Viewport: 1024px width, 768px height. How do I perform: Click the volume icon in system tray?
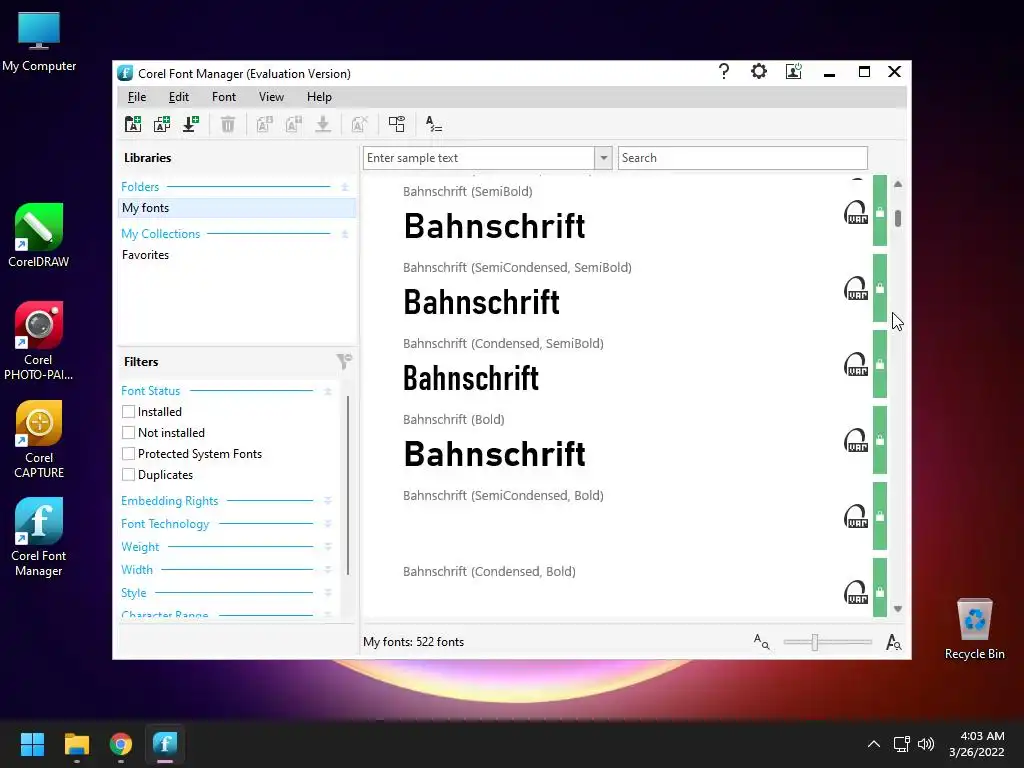coord(925,744)
